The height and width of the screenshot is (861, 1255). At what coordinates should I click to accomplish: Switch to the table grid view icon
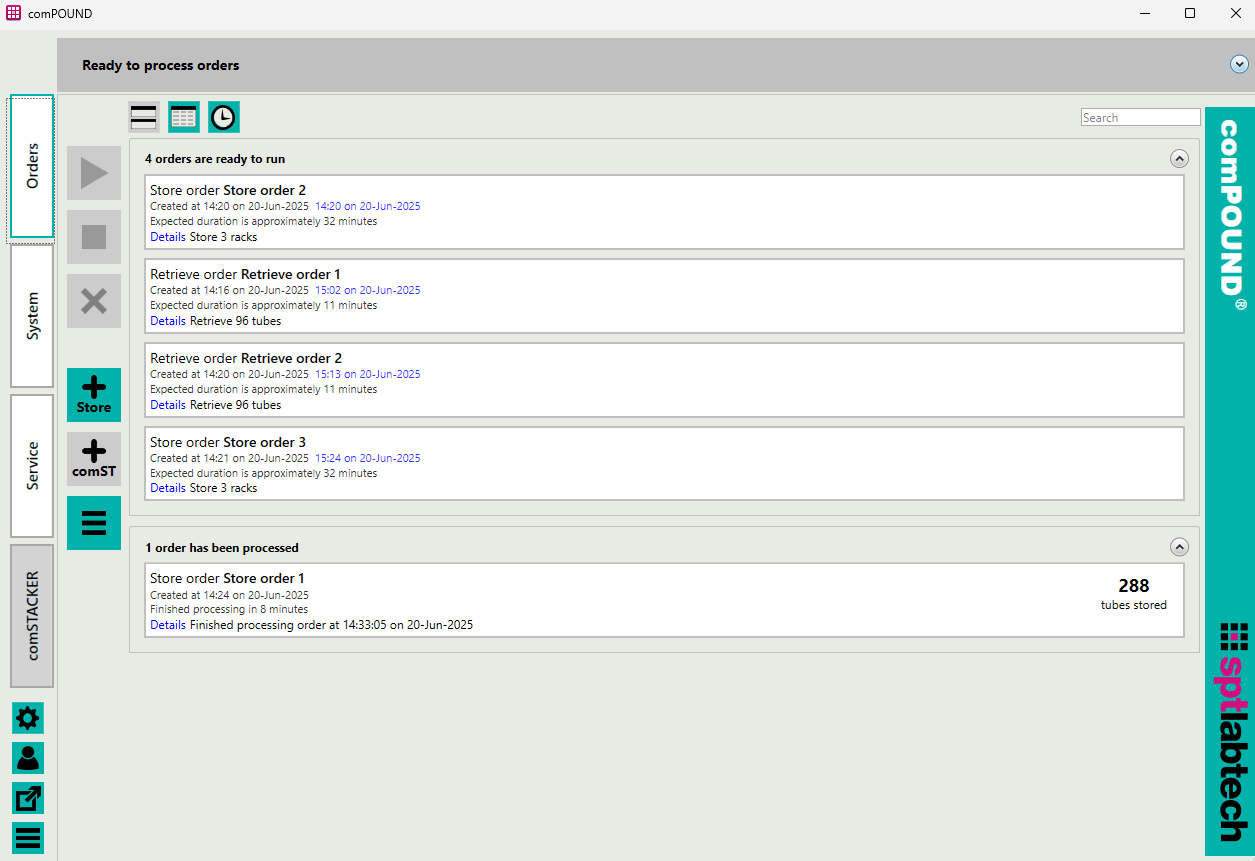(x=184, y=117)
